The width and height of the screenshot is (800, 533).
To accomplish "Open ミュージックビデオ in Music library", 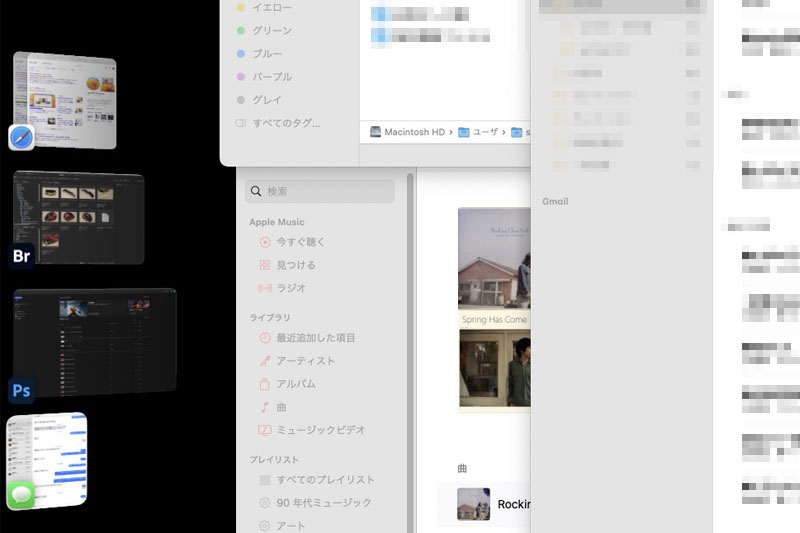I will pos(312,430).
